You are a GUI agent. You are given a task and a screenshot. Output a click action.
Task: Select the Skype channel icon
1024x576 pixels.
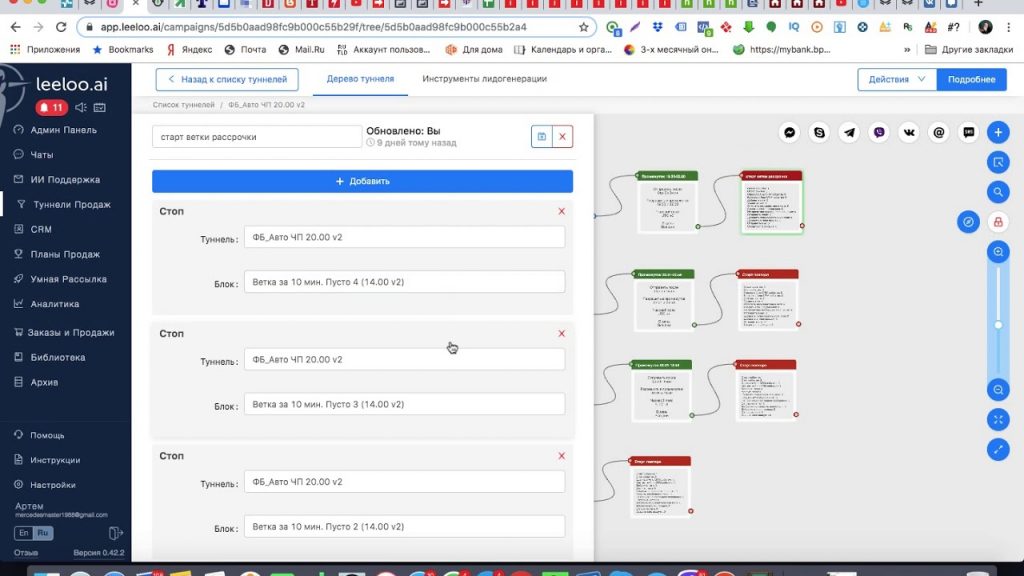(x=819, y=133)
